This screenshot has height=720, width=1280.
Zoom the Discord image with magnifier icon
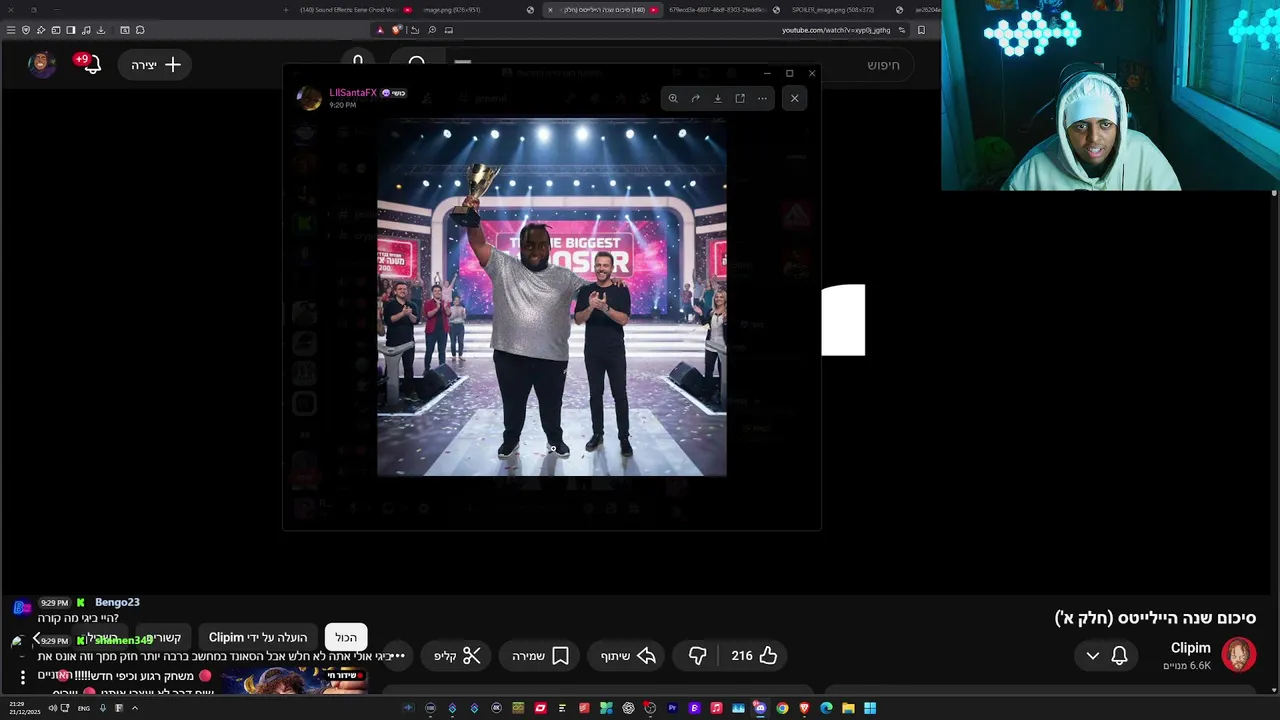(x=673, y=98)
